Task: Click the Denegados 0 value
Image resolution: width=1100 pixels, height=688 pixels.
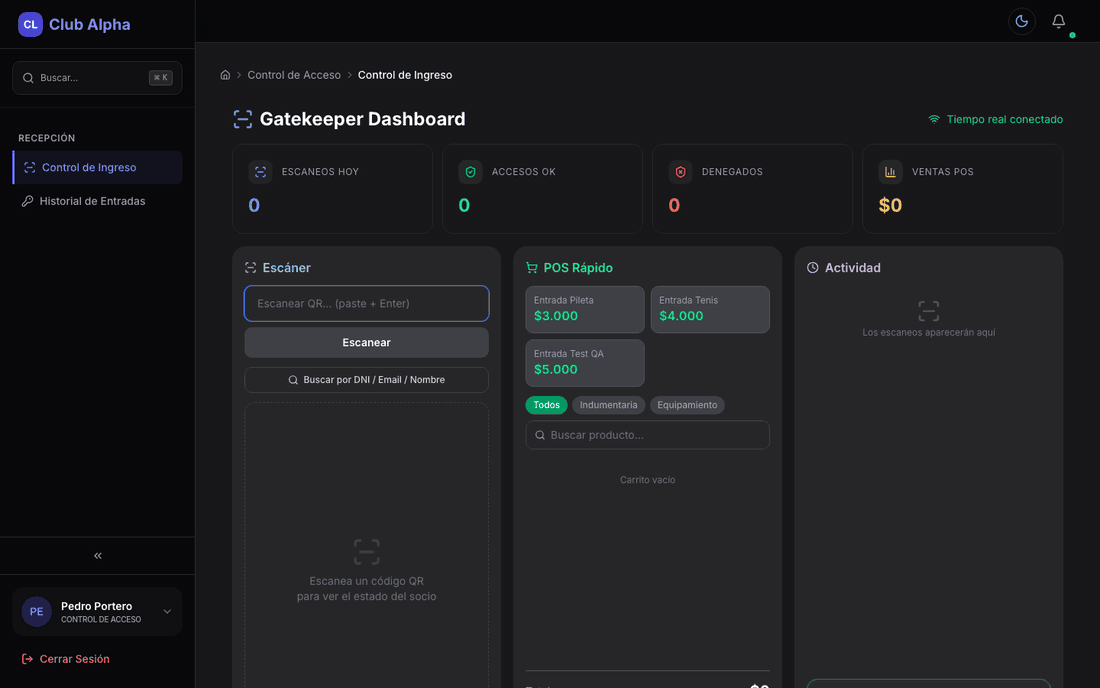Action: [674, 205]
